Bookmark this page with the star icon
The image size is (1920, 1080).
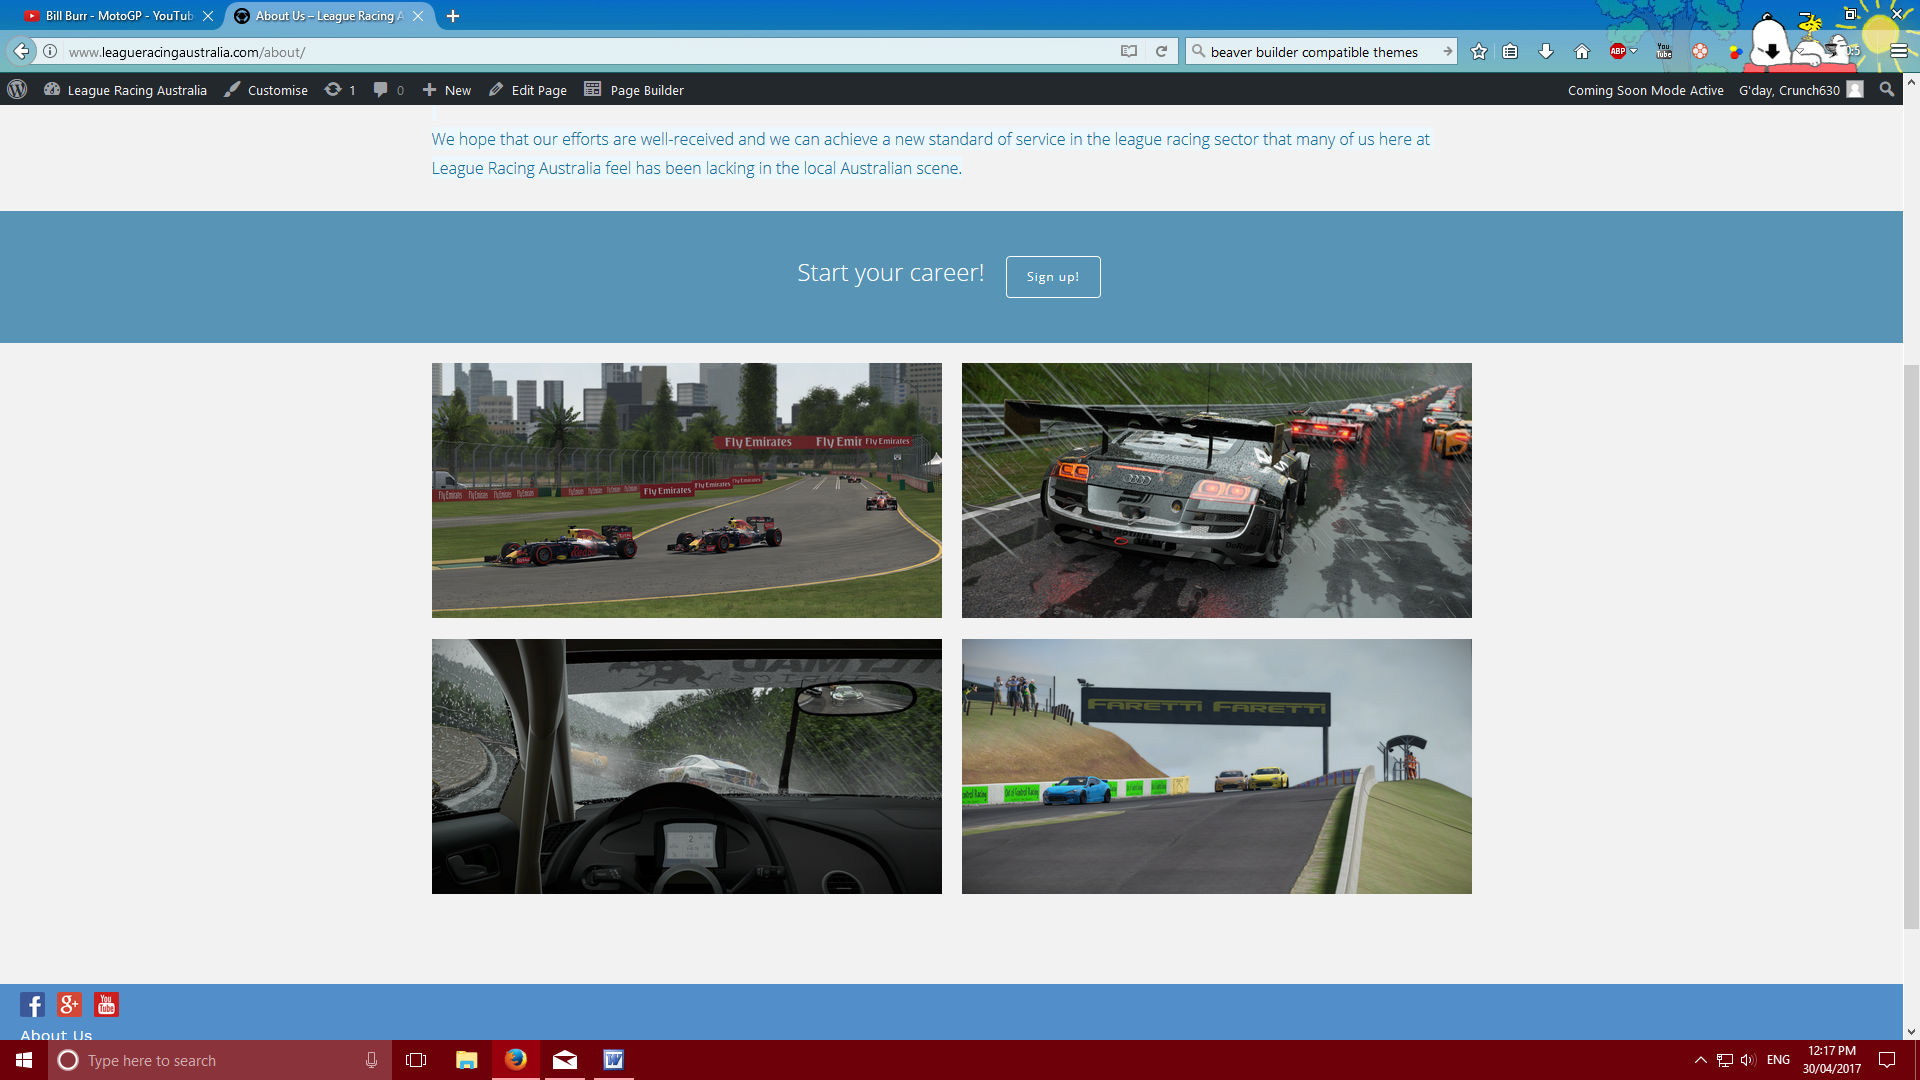pyautogui.click(x=1479, y=52)
